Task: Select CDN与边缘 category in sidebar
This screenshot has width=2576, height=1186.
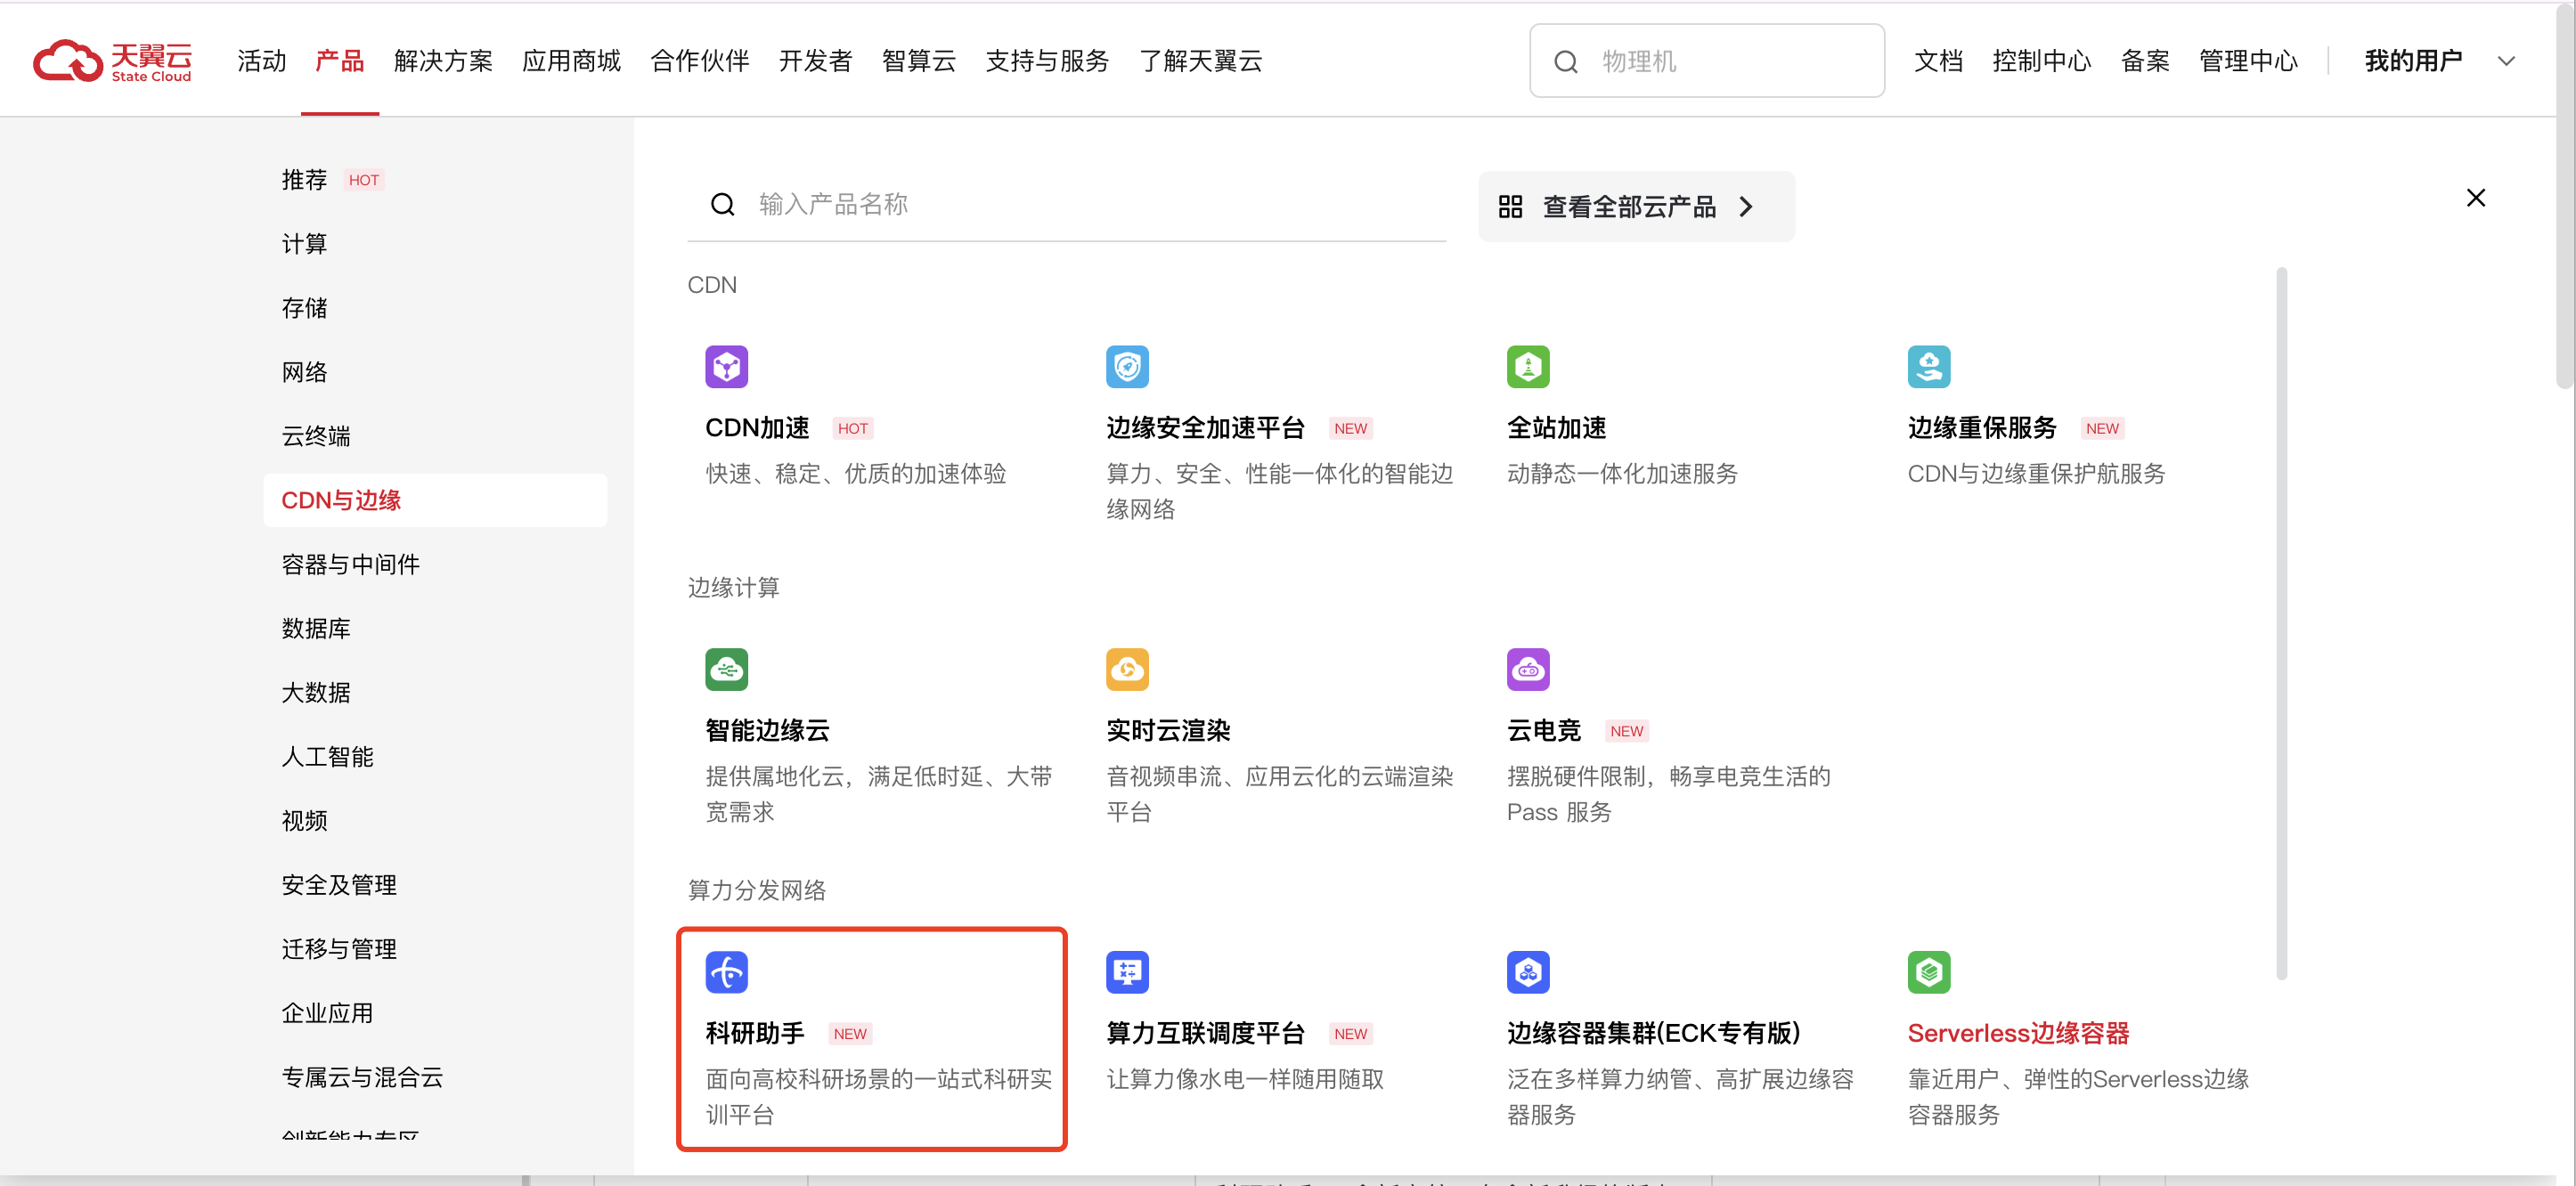Action: point(435,500)
